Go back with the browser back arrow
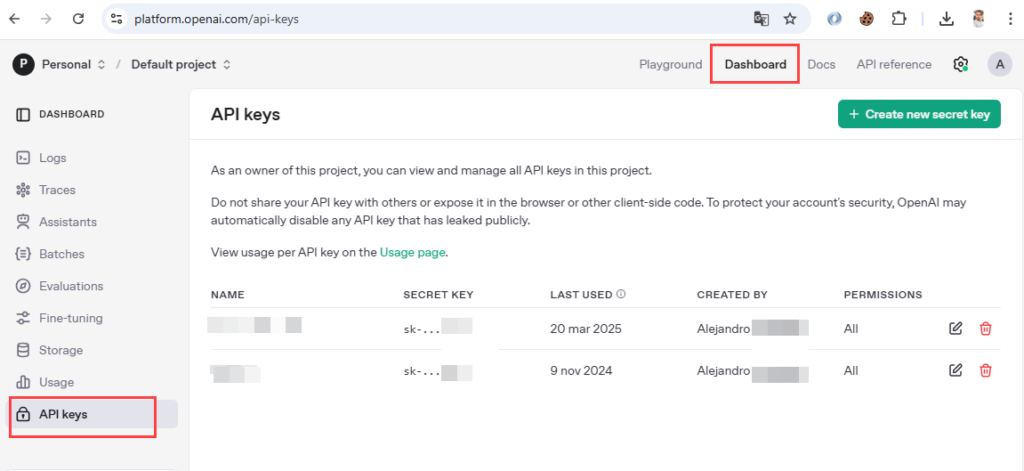1024x471 pixels. click(14, 19)
